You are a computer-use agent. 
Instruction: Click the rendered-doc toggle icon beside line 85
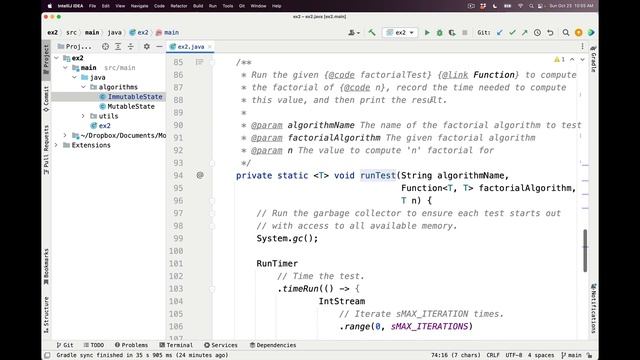coord(199,62)
